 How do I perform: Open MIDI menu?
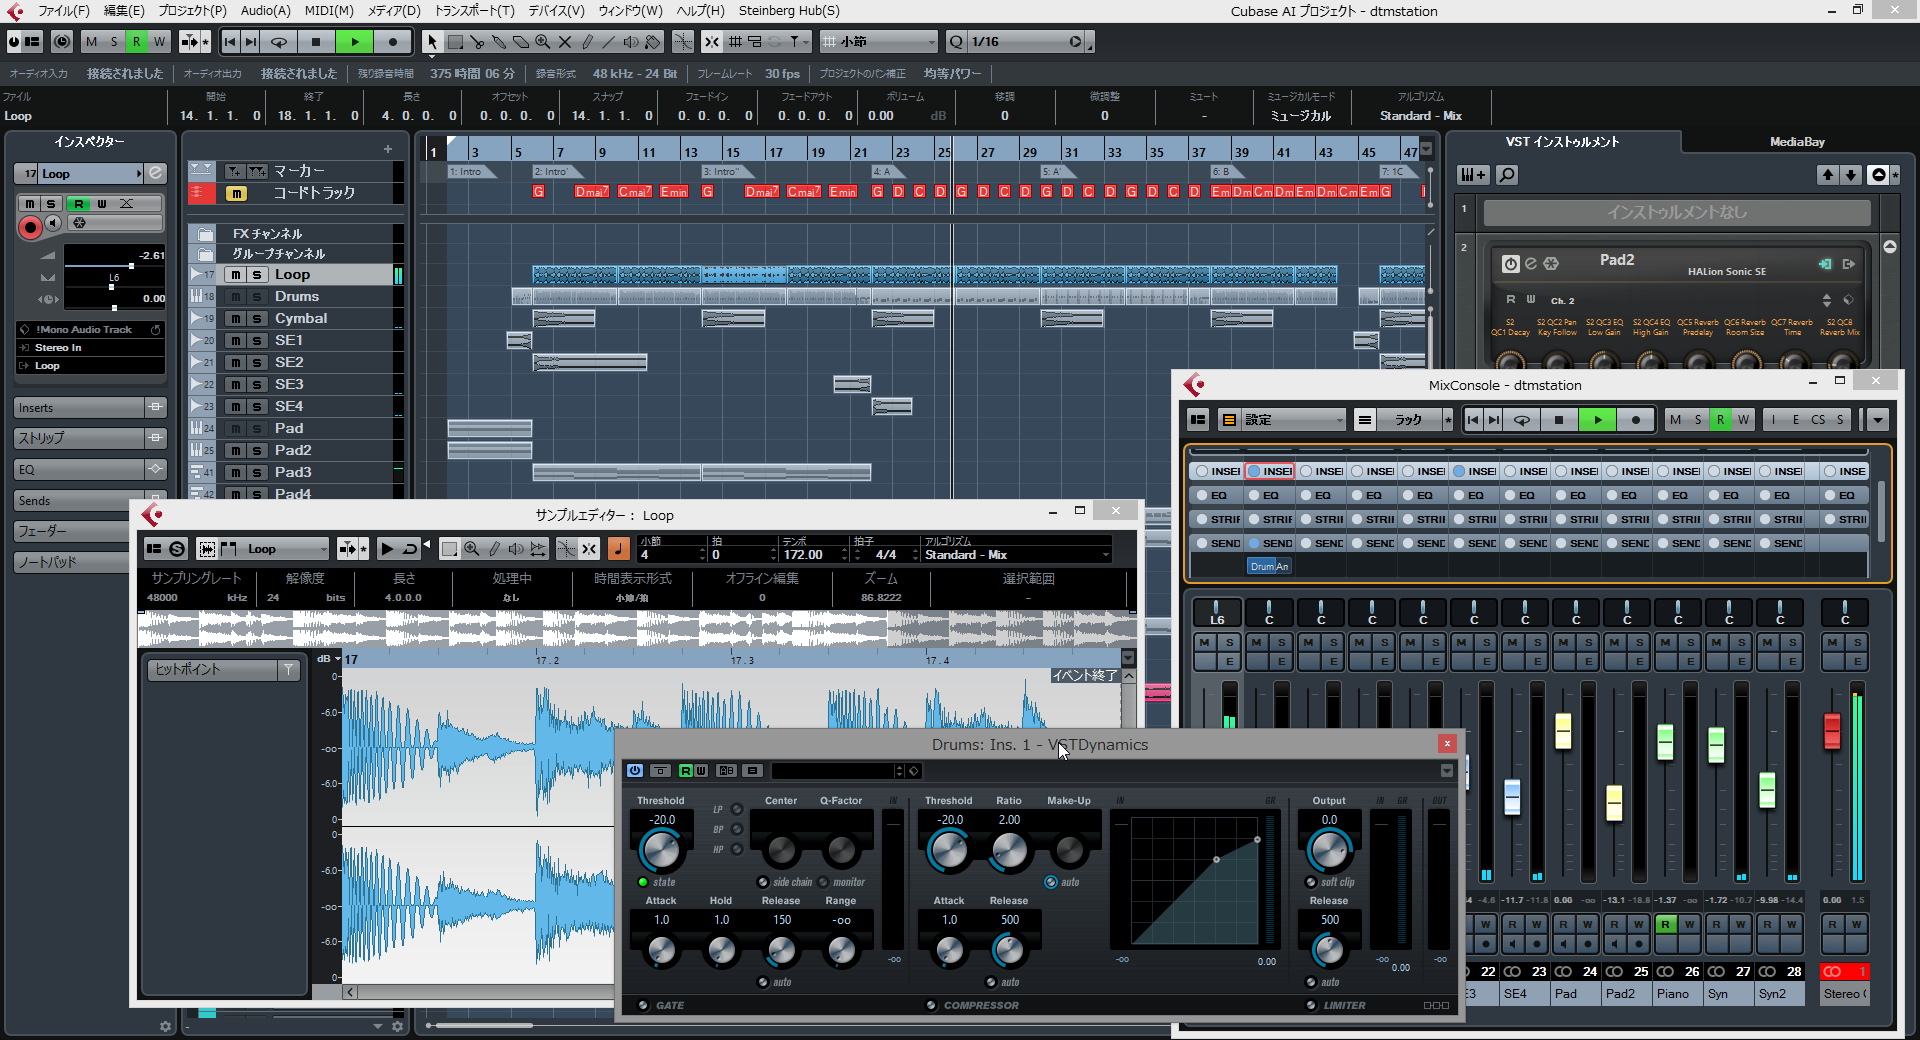(329, 11)
